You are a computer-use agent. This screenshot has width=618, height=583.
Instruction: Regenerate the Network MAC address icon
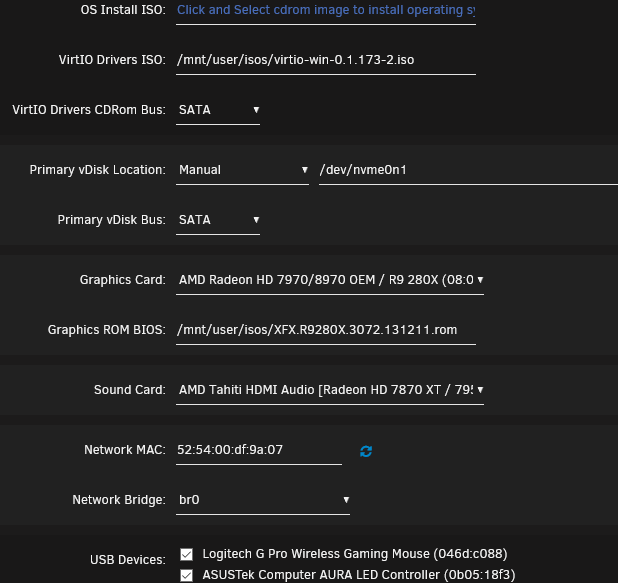pyautogui.click(x=366, y=451)
